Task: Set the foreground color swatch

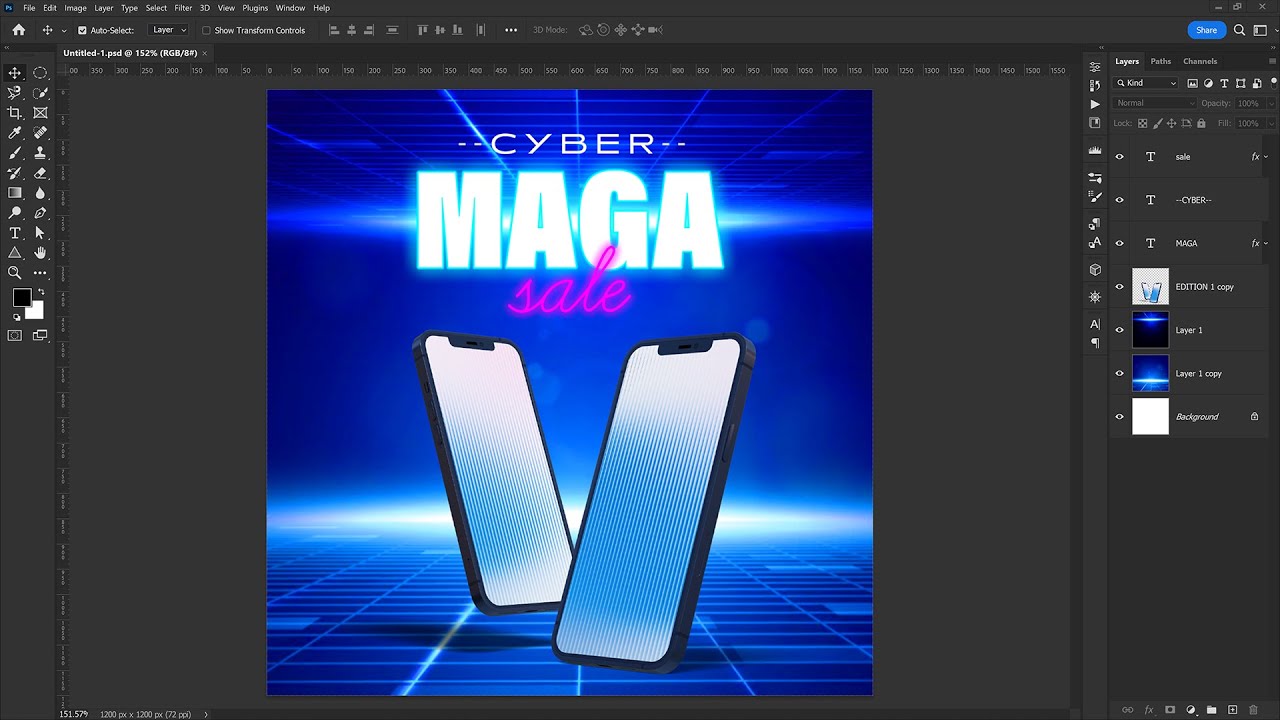Action: click(21, 298)
